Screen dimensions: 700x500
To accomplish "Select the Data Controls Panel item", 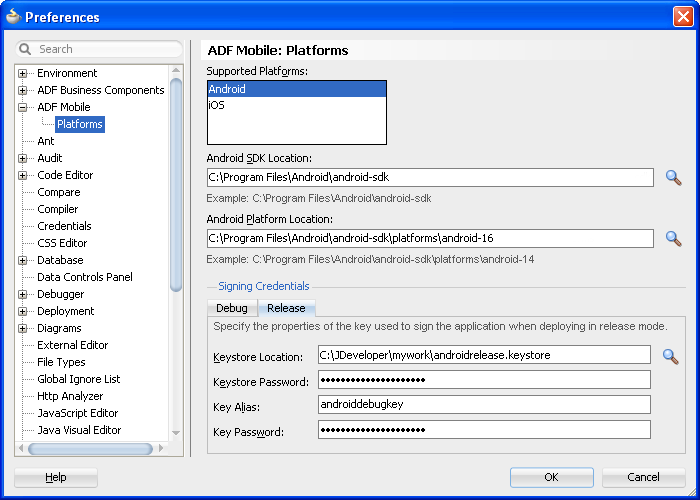I will (85, 277).
